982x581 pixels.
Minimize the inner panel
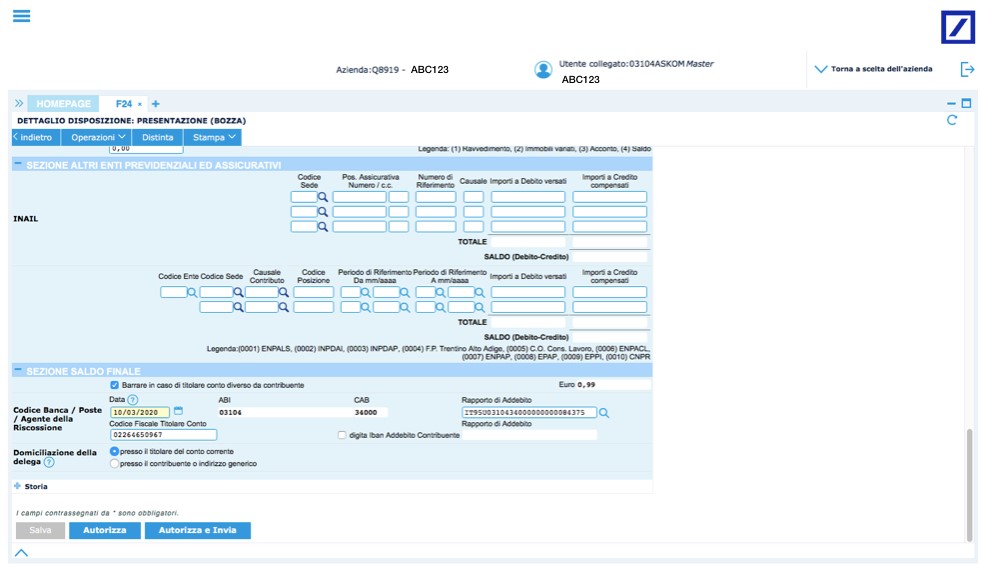point(951,103)
